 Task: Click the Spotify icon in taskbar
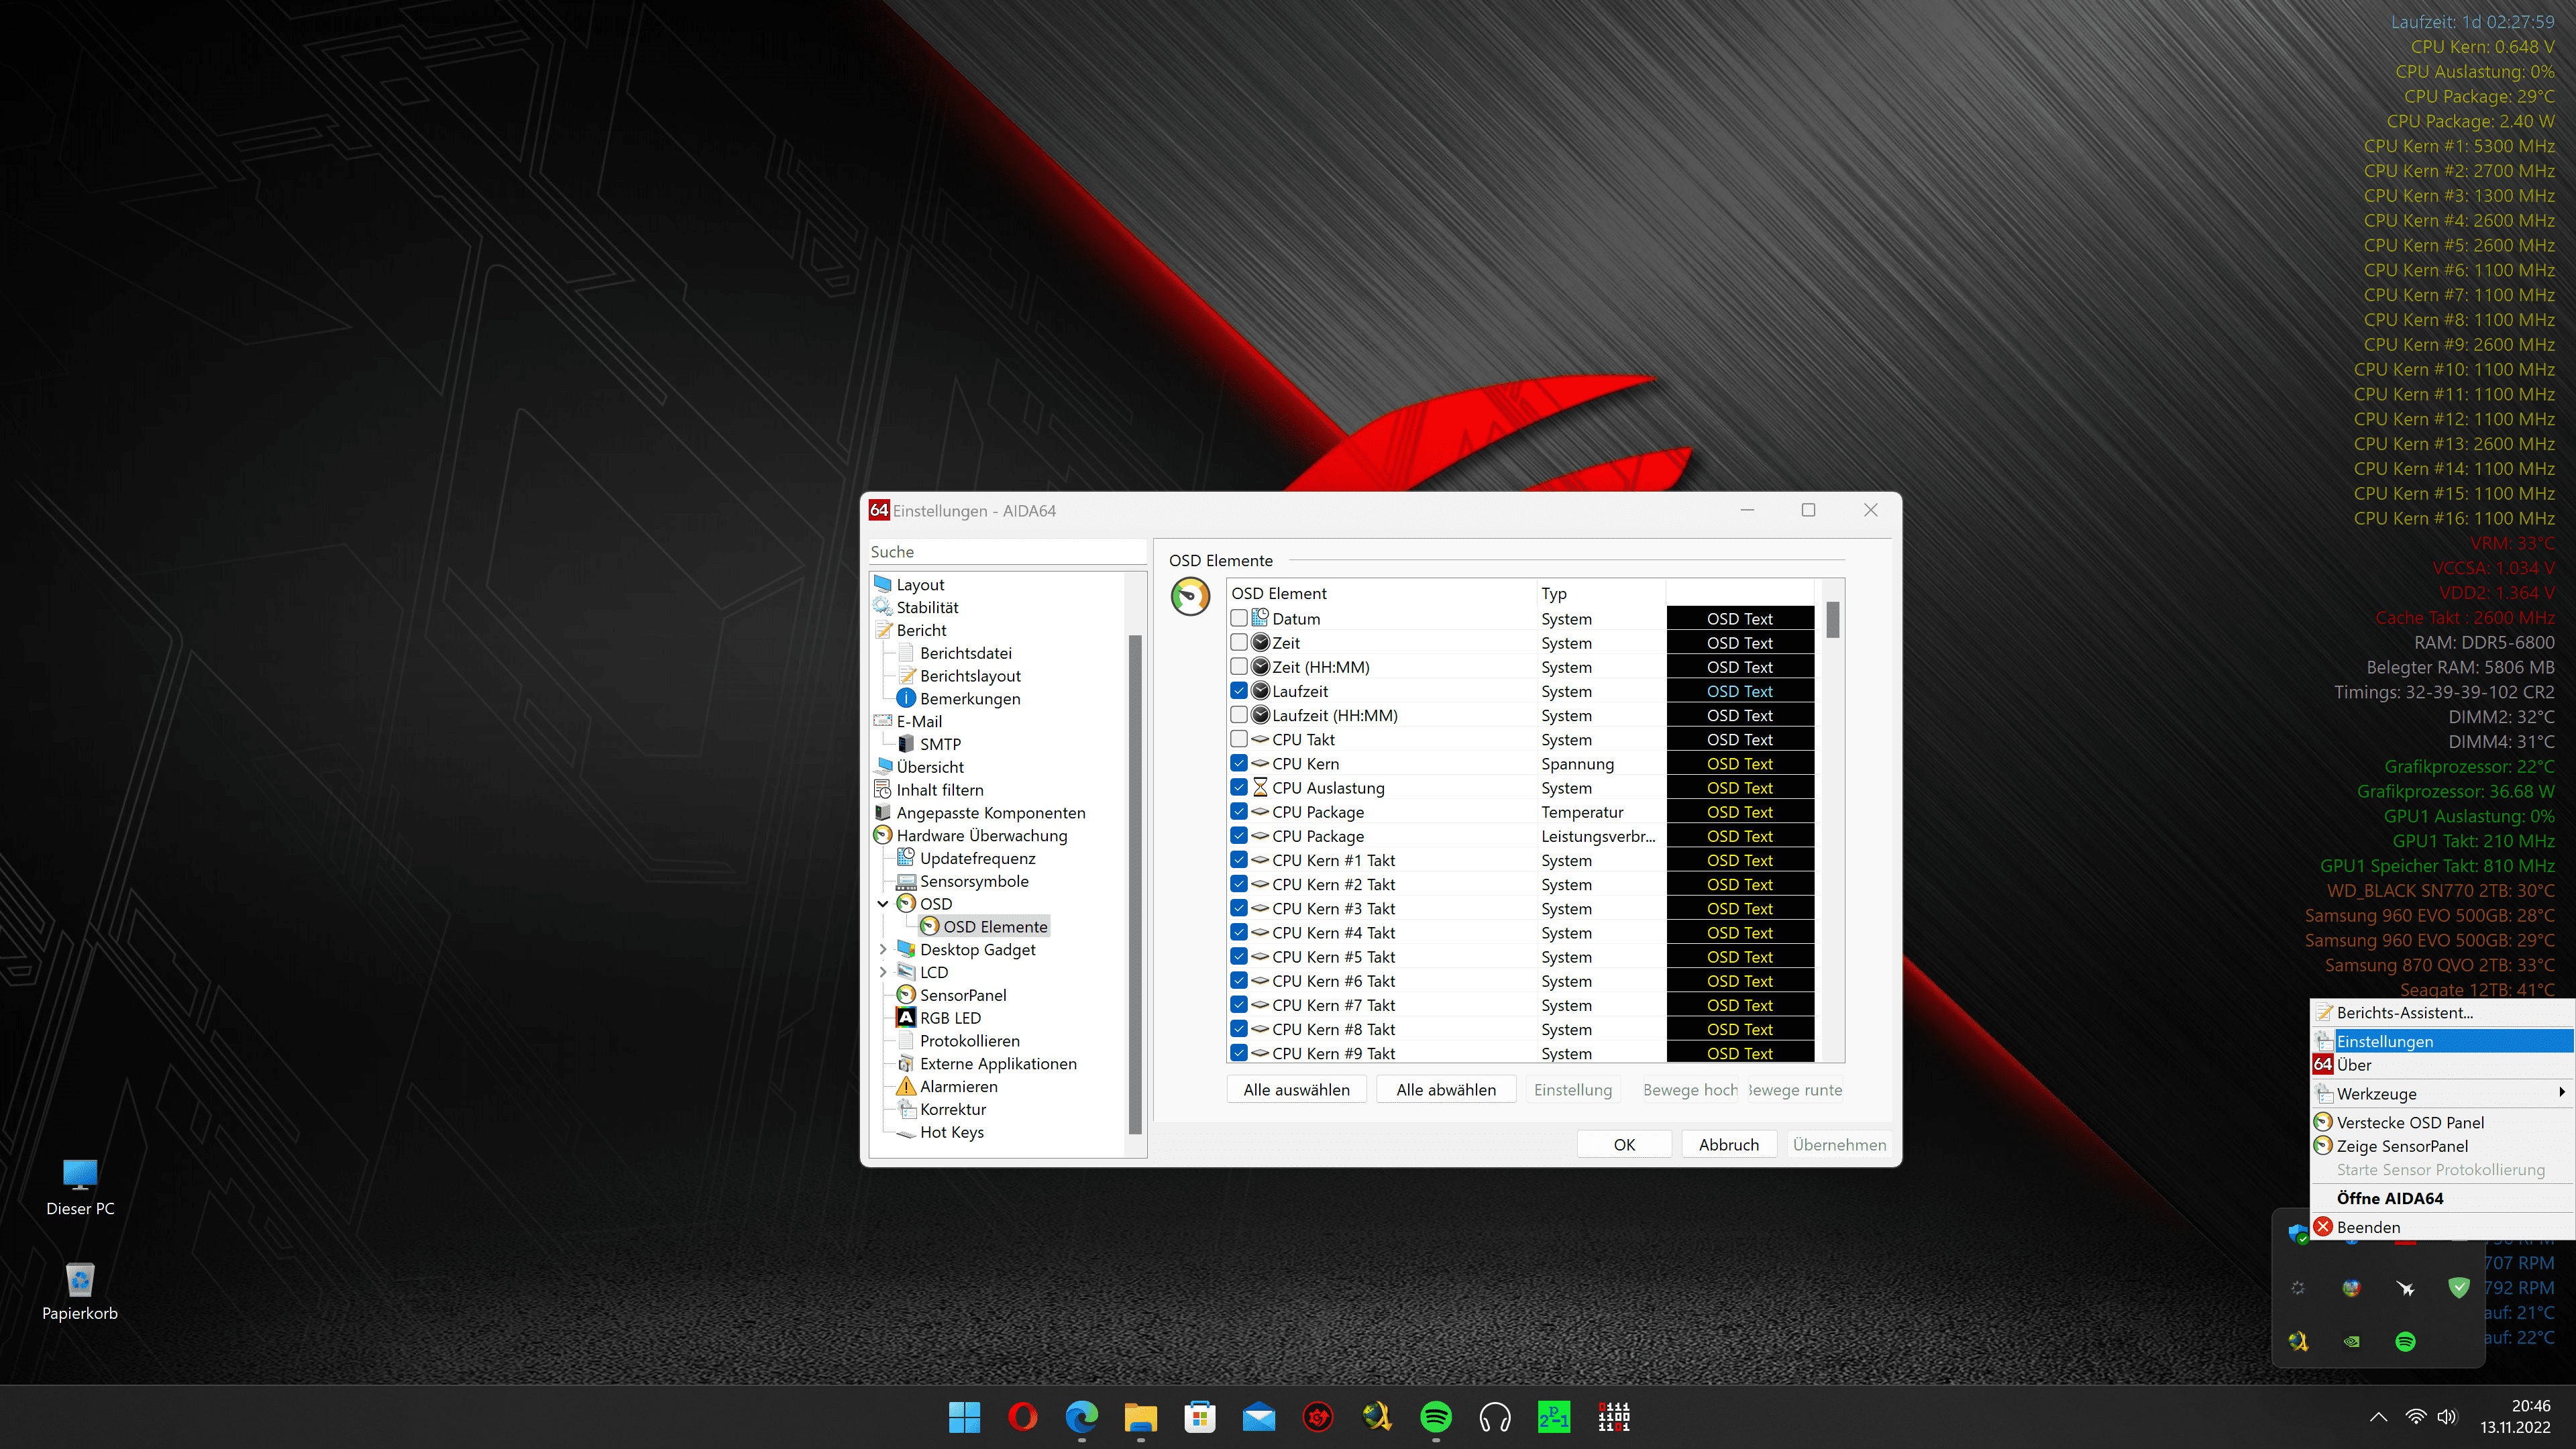[x=1436, y=1416]
